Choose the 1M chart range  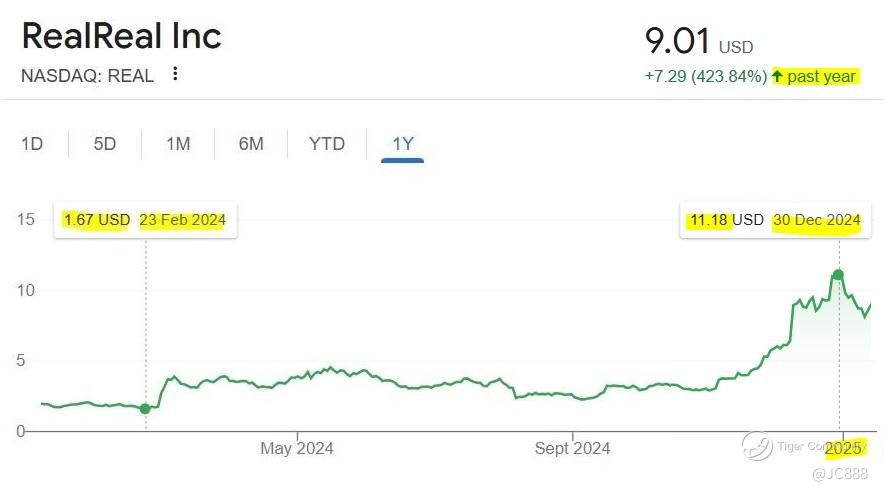(178, 144)
